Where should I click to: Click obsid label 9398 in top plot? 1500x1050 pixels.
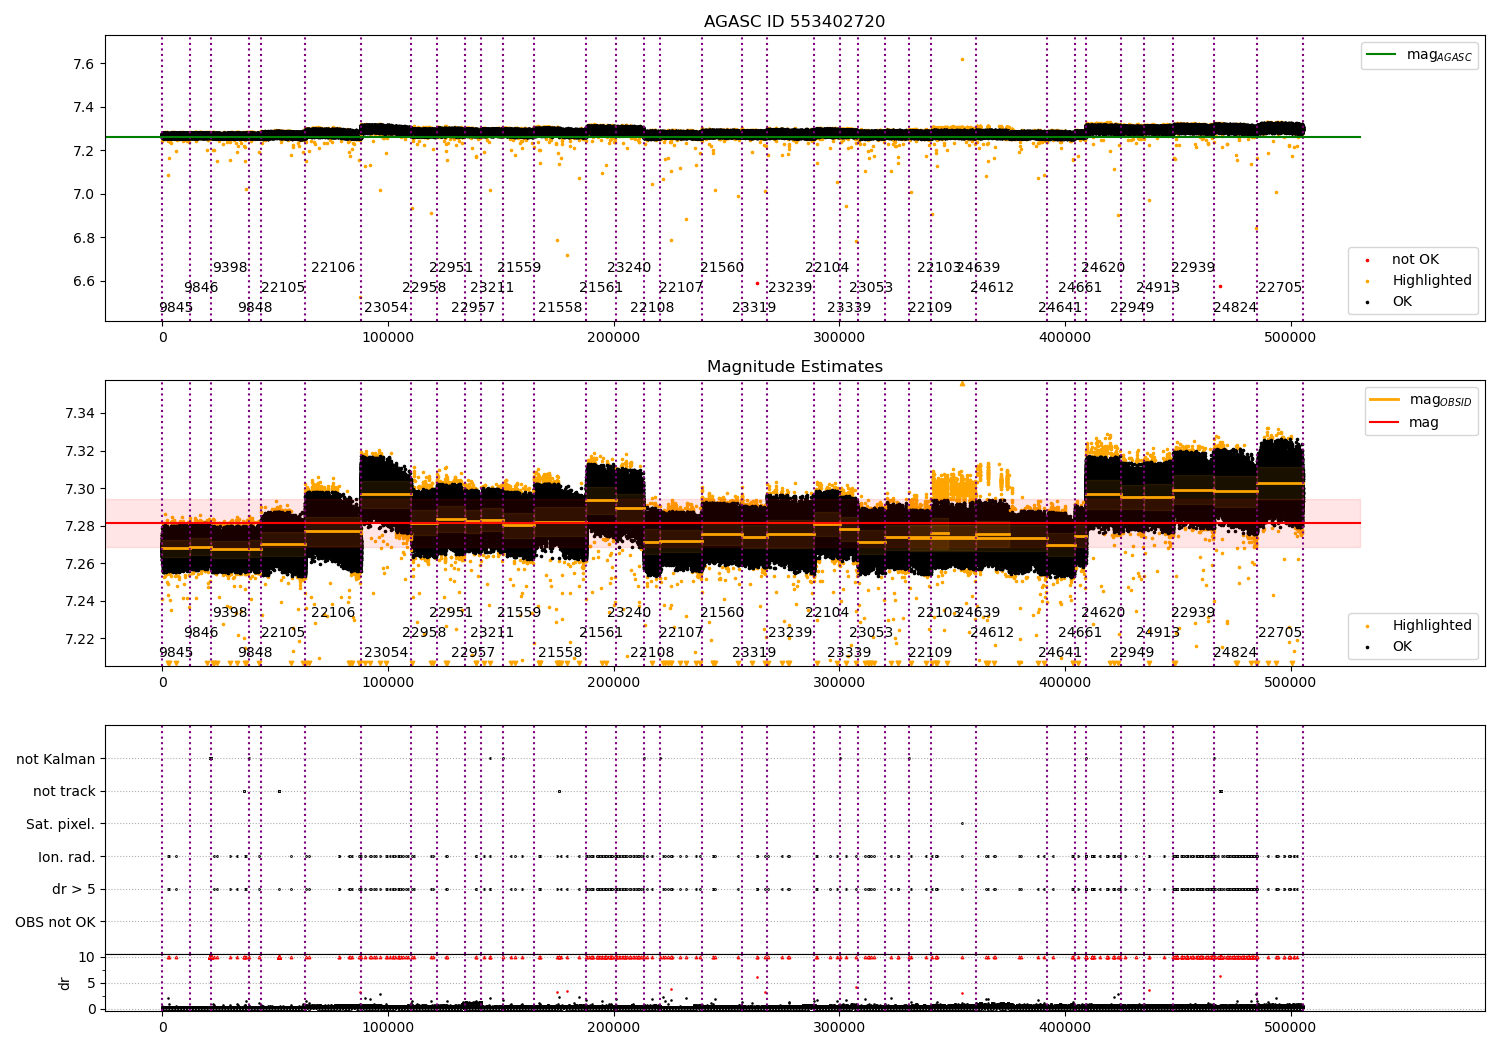[x=230, y=268]
